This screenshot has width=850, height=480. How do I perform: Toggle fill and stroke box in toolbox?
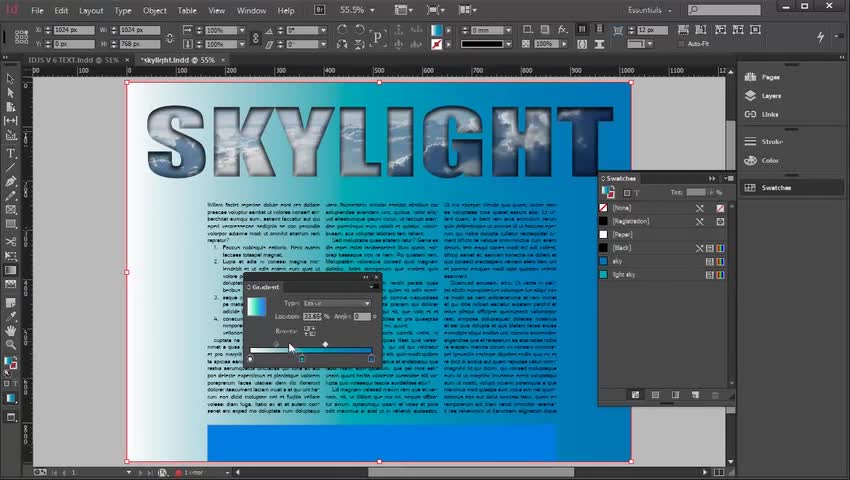click(10, 363)
